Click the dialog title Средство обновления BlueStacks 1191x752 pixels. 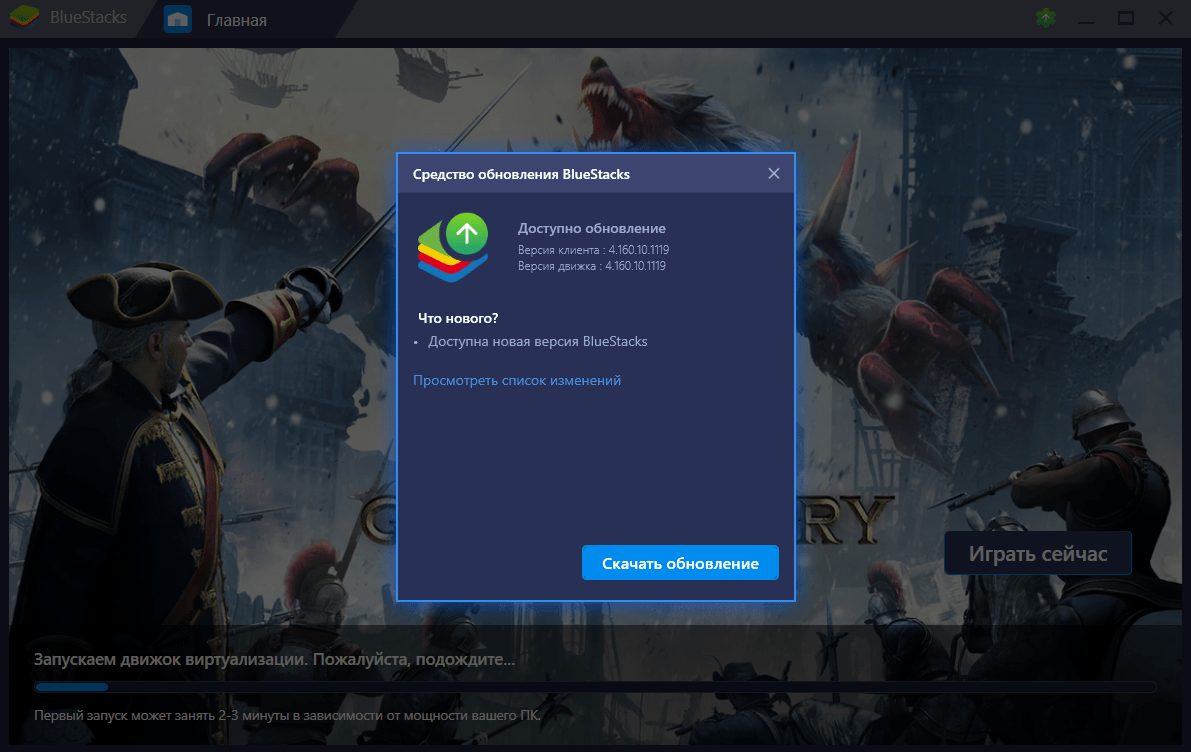click(x=521, y=174)
